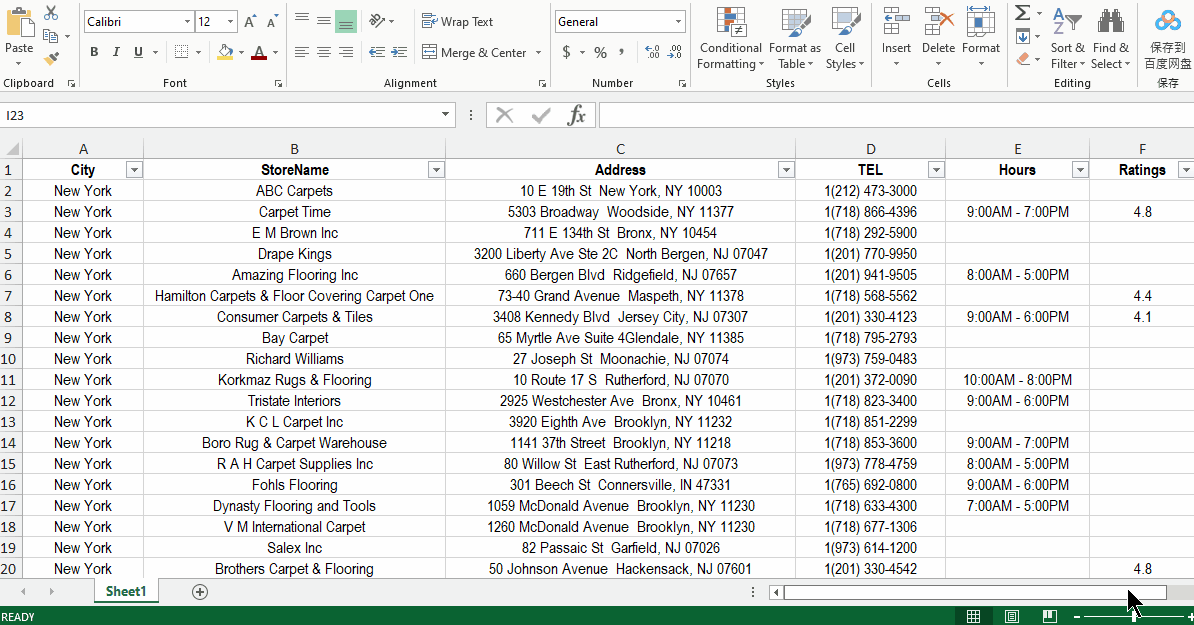Click the Fill down arrow icon
Viewport: 1194px width, 625px height.
click(1023, 36)
